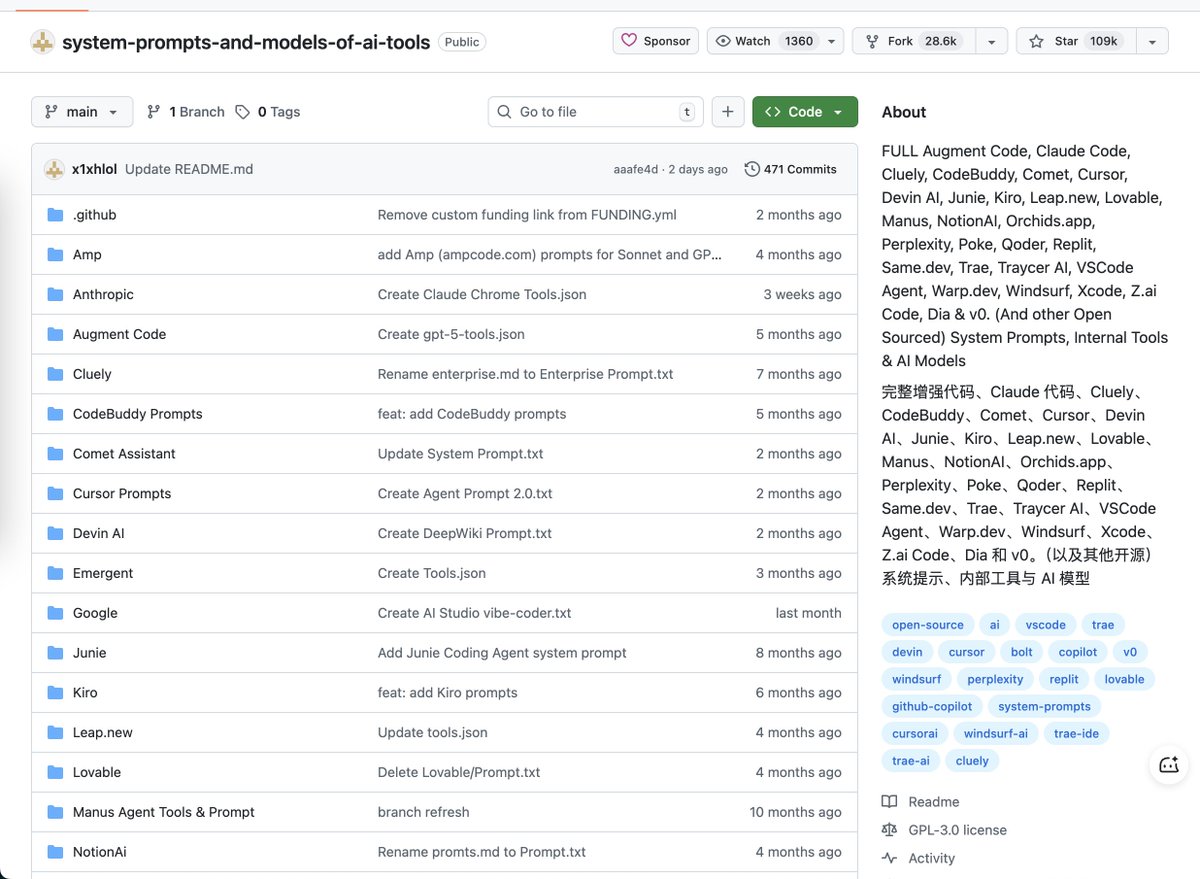The image size is (1200, 879).
Task: View the 471 Commits history
Action: [791, 169]
